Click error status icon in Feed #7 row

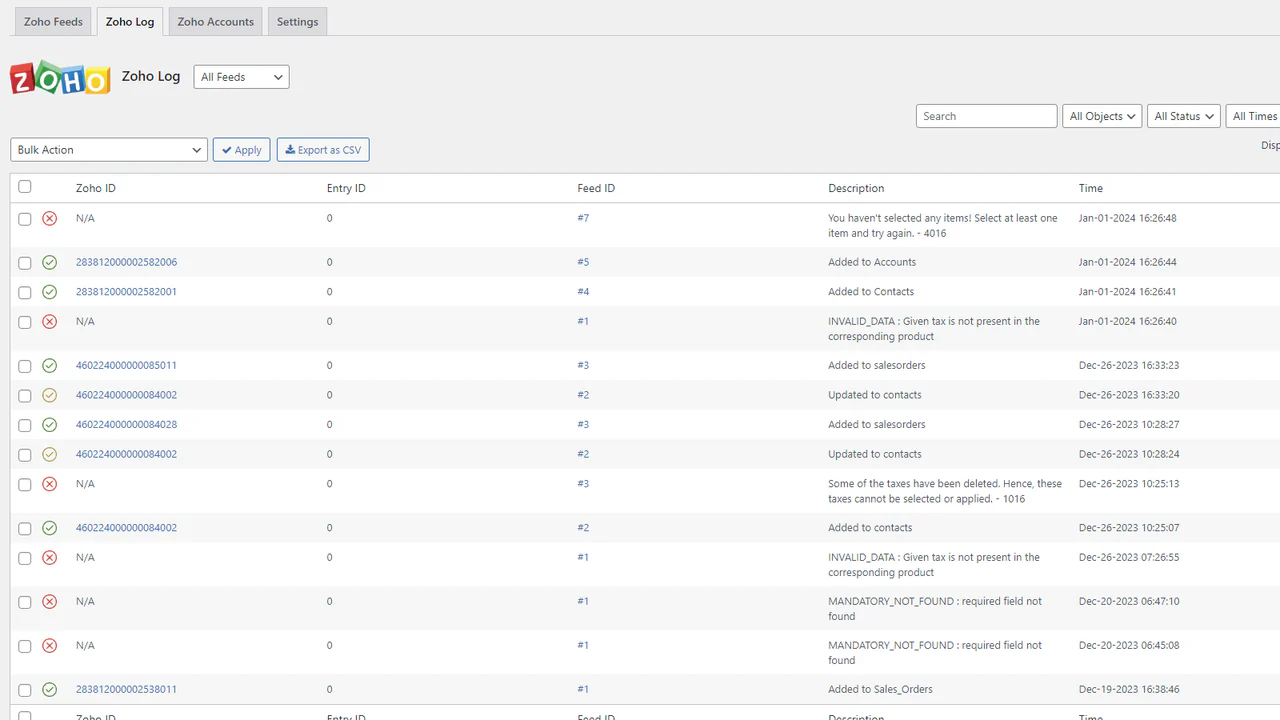(50, 218)
